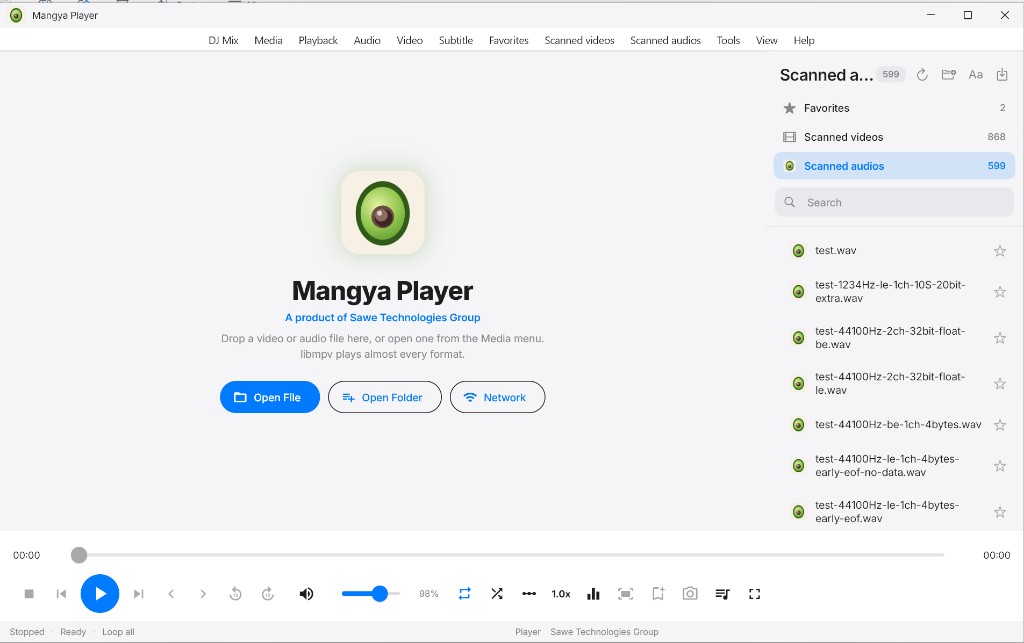Image resolution: width=1024 pixels, height=643 pixels.
Task: Star test-44100Hz-2ch-32bit-float-be.wav
Action: [1000, 338]
